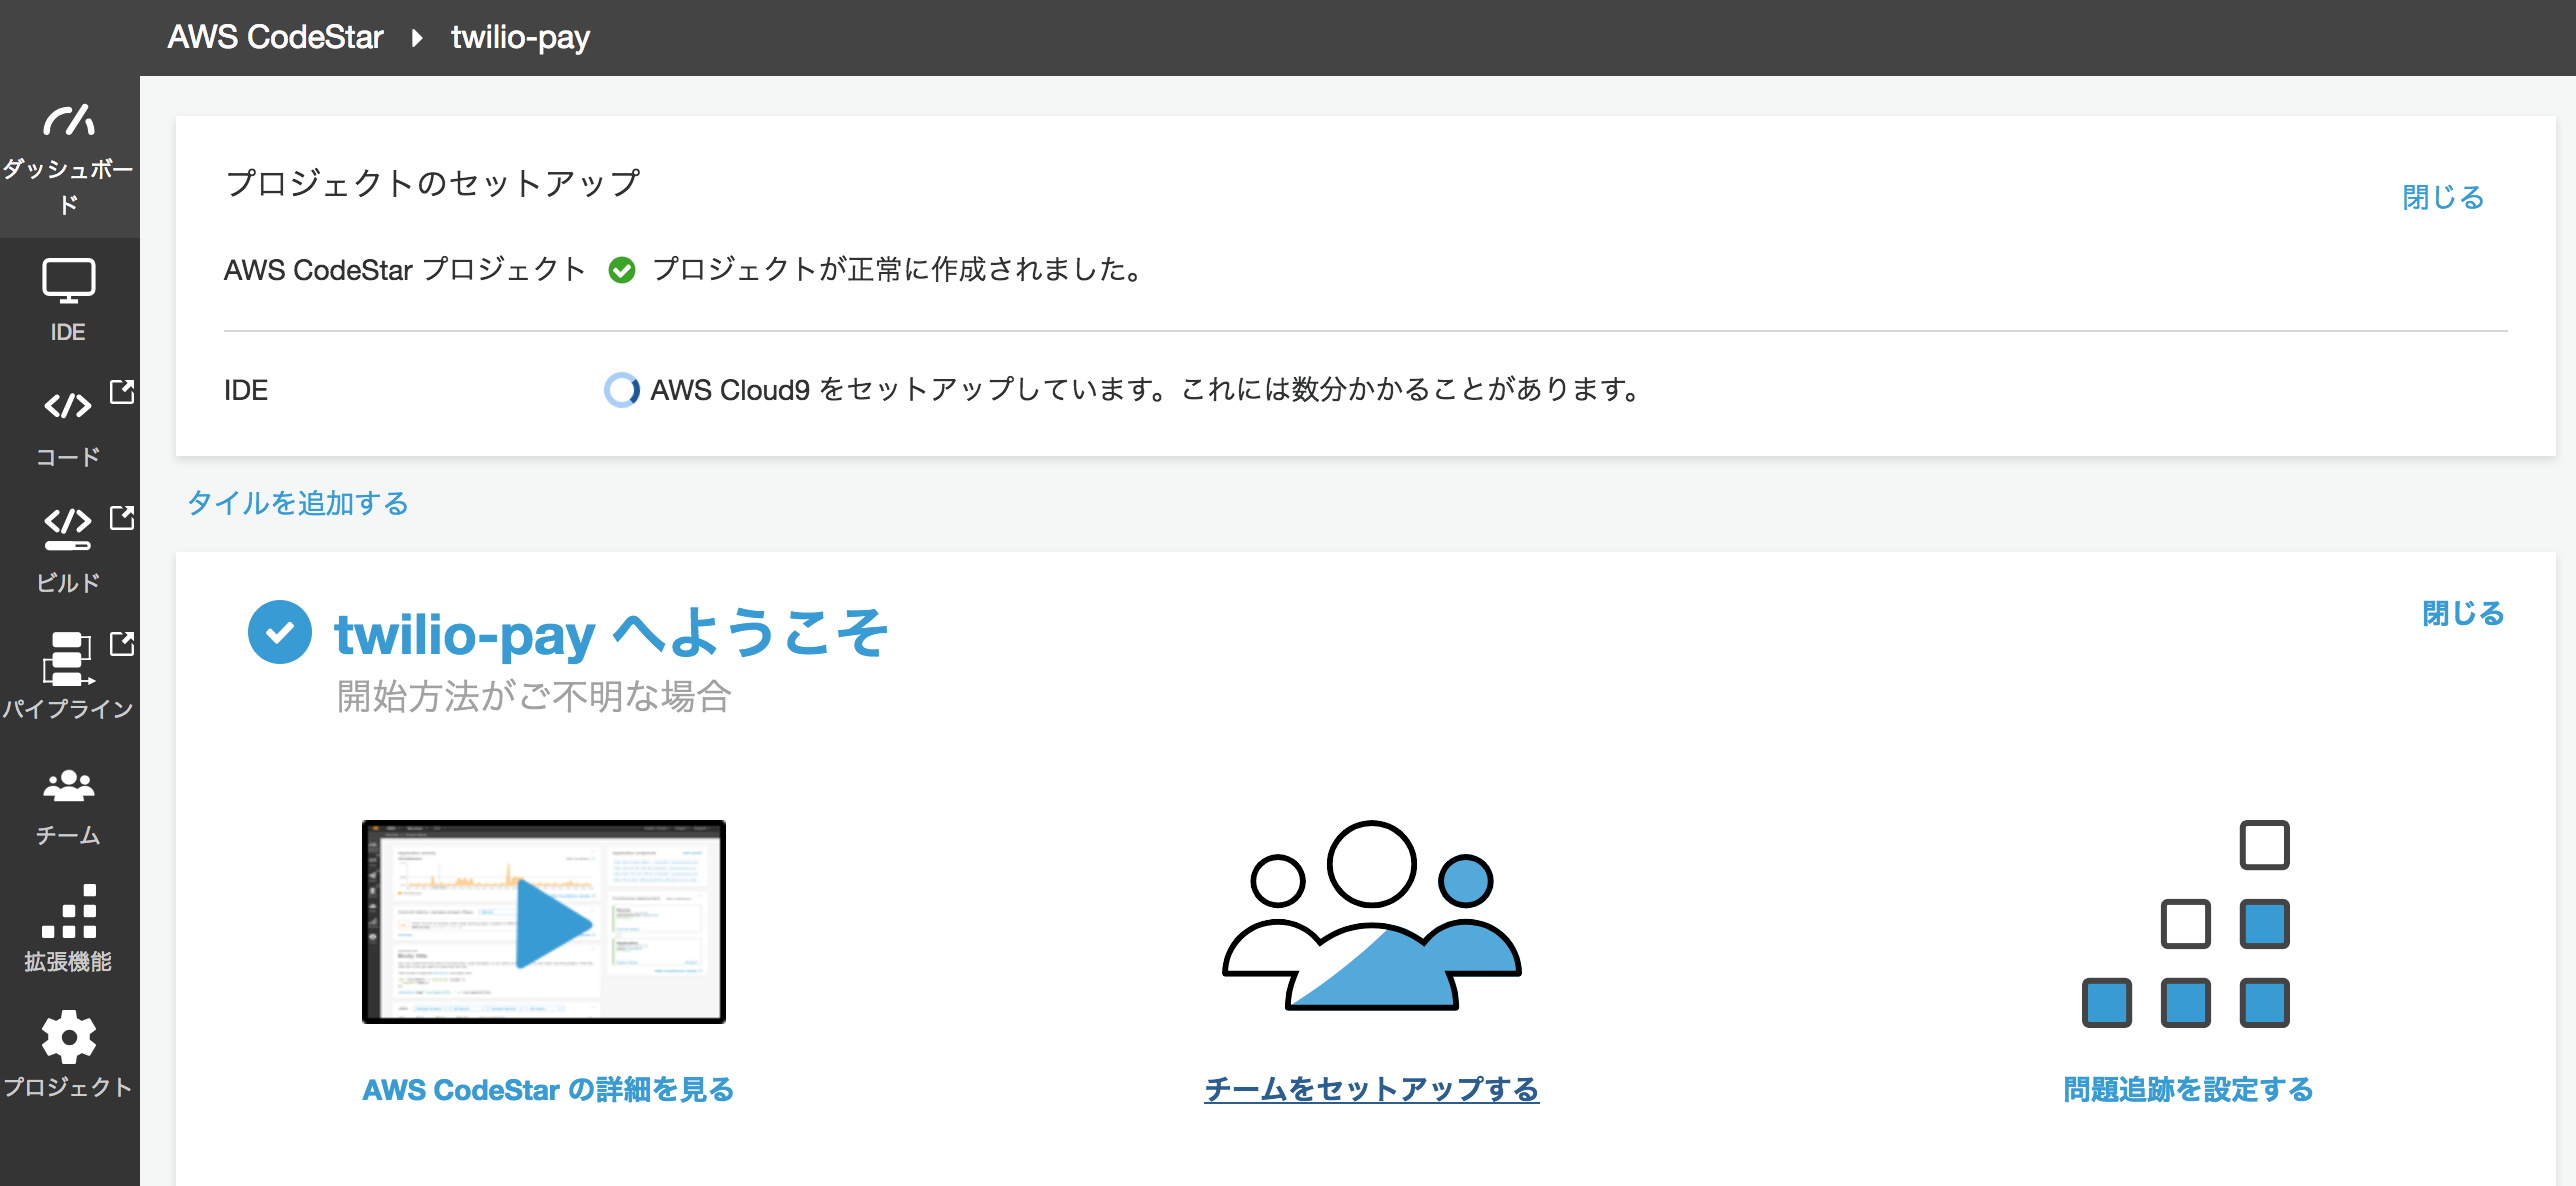Click the issue tracking squares illustration

[x=2186, y=924]
